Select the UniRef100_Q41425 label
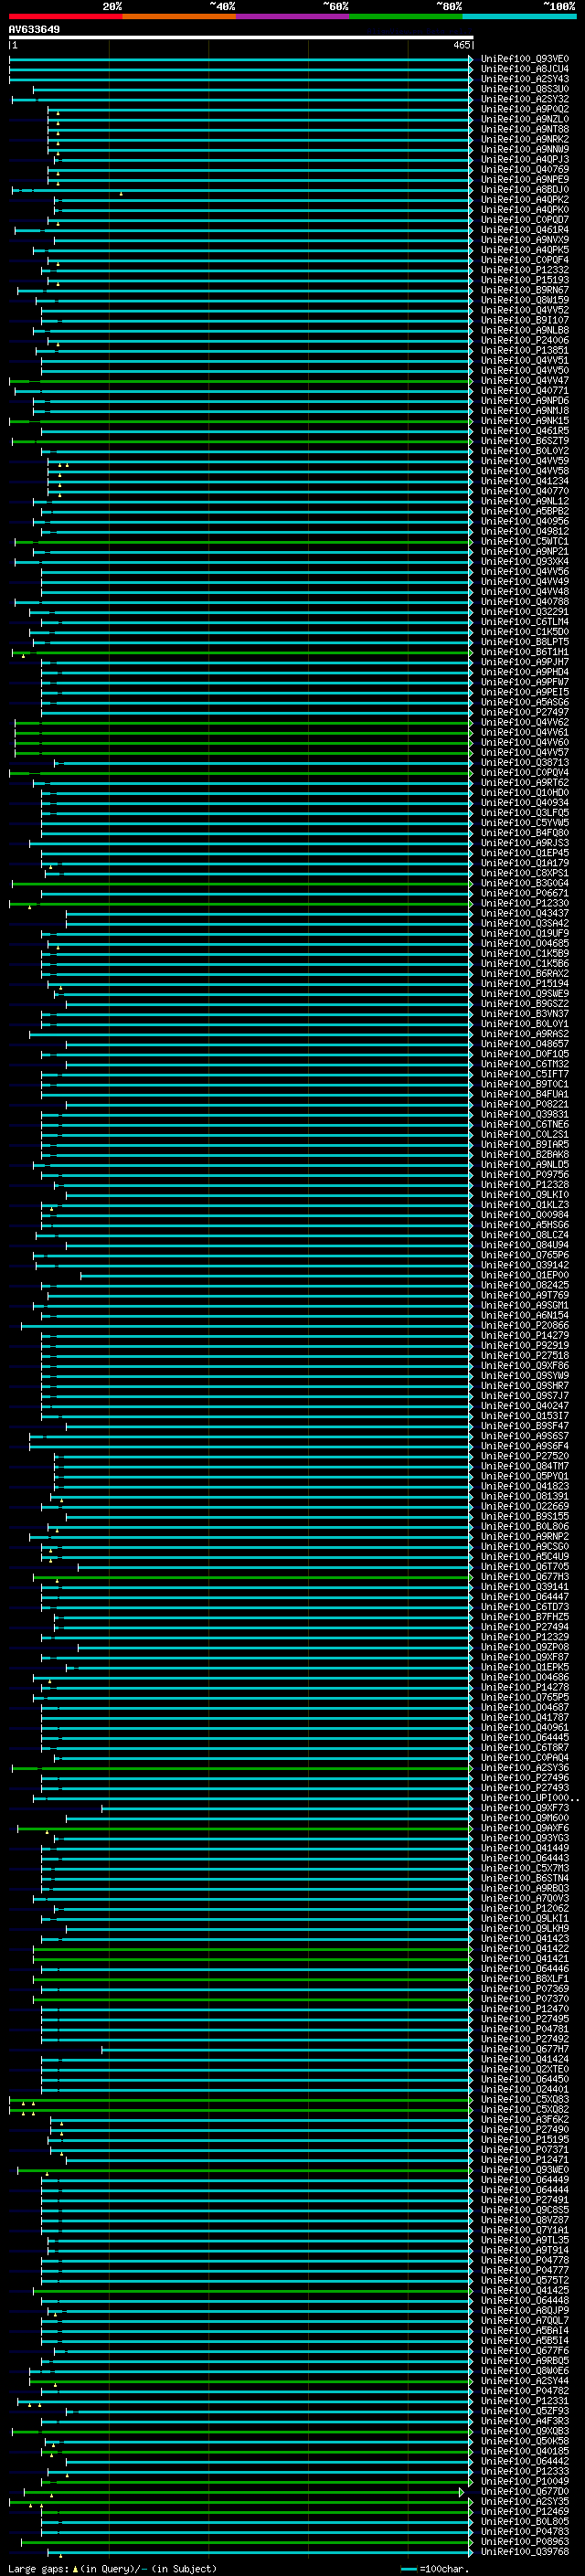Viewport: 585px width, 2576px height. coord(524,2290)
